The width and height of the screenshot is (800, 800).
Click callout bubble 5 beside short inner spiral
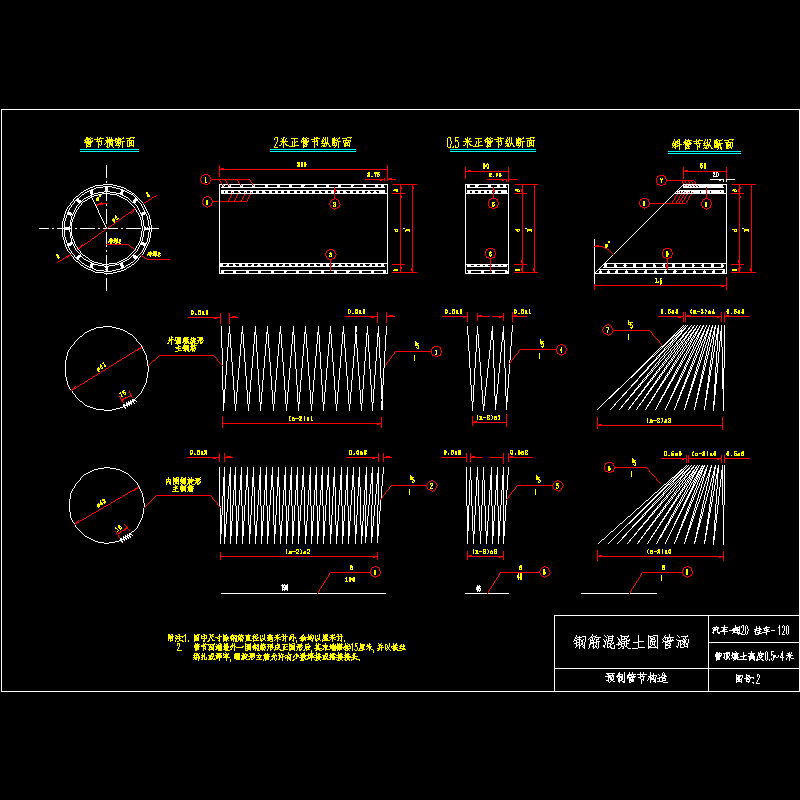click(x=558, y=486)
